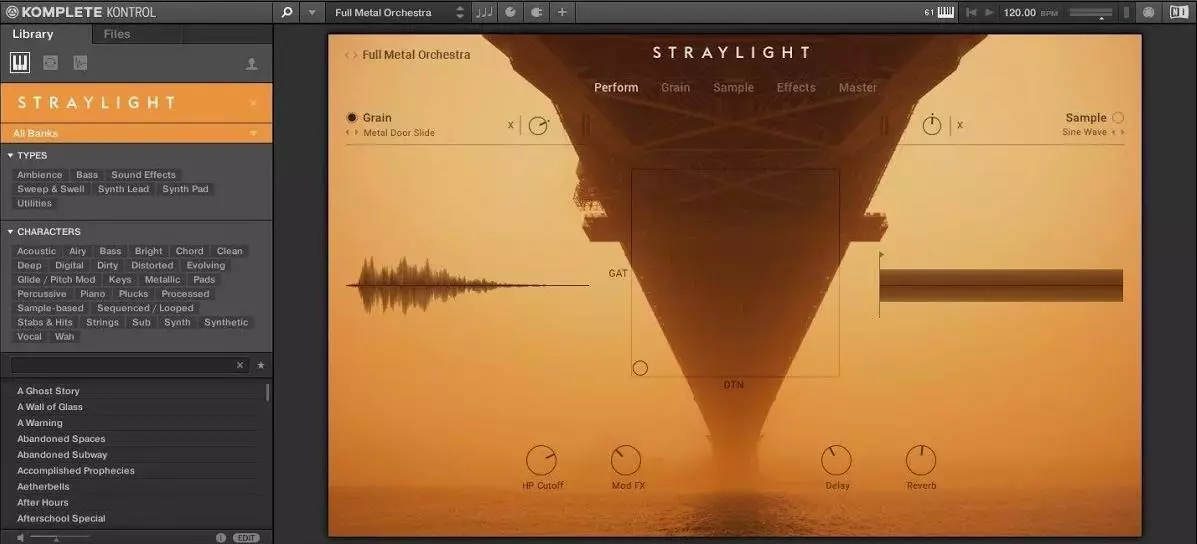Open the Files tab

[117, 34]
